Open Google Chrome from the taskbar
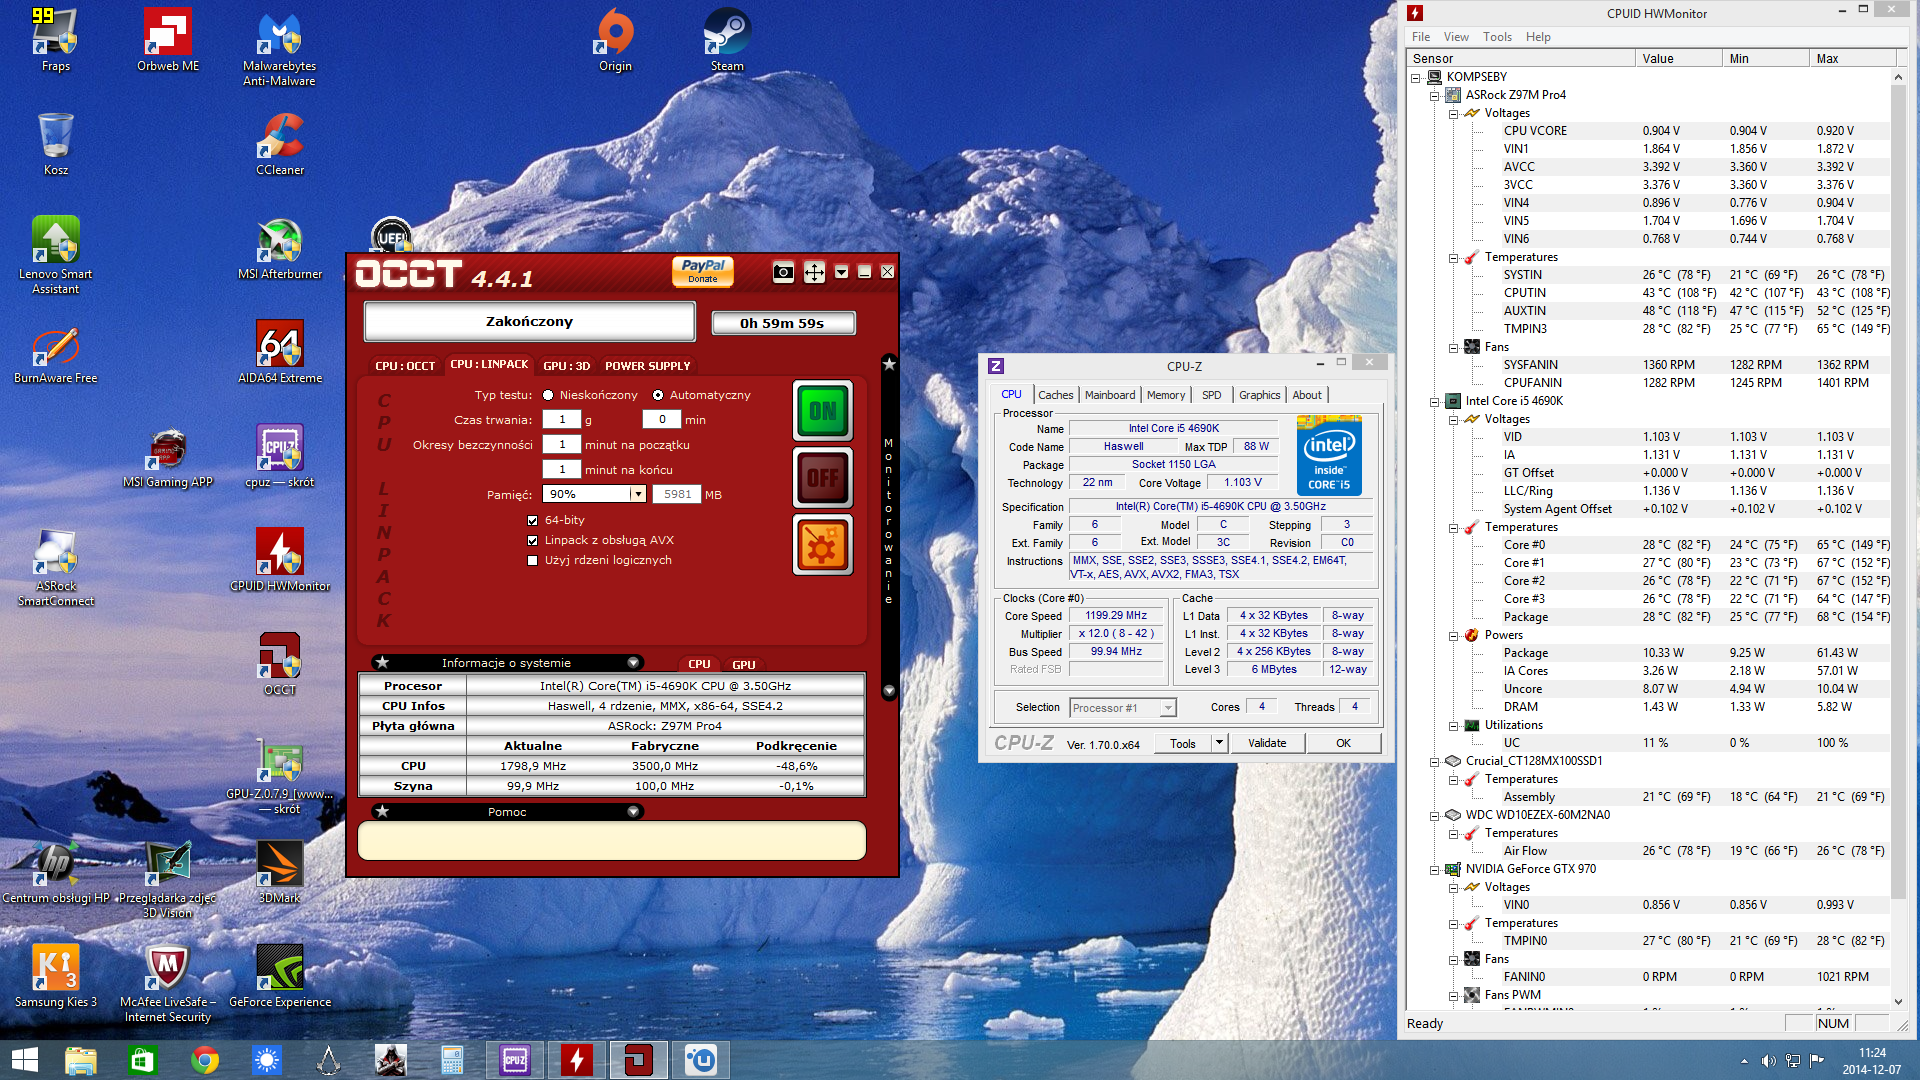Viewport: 1920px width, 1080px height. (x=205, y=1060)
